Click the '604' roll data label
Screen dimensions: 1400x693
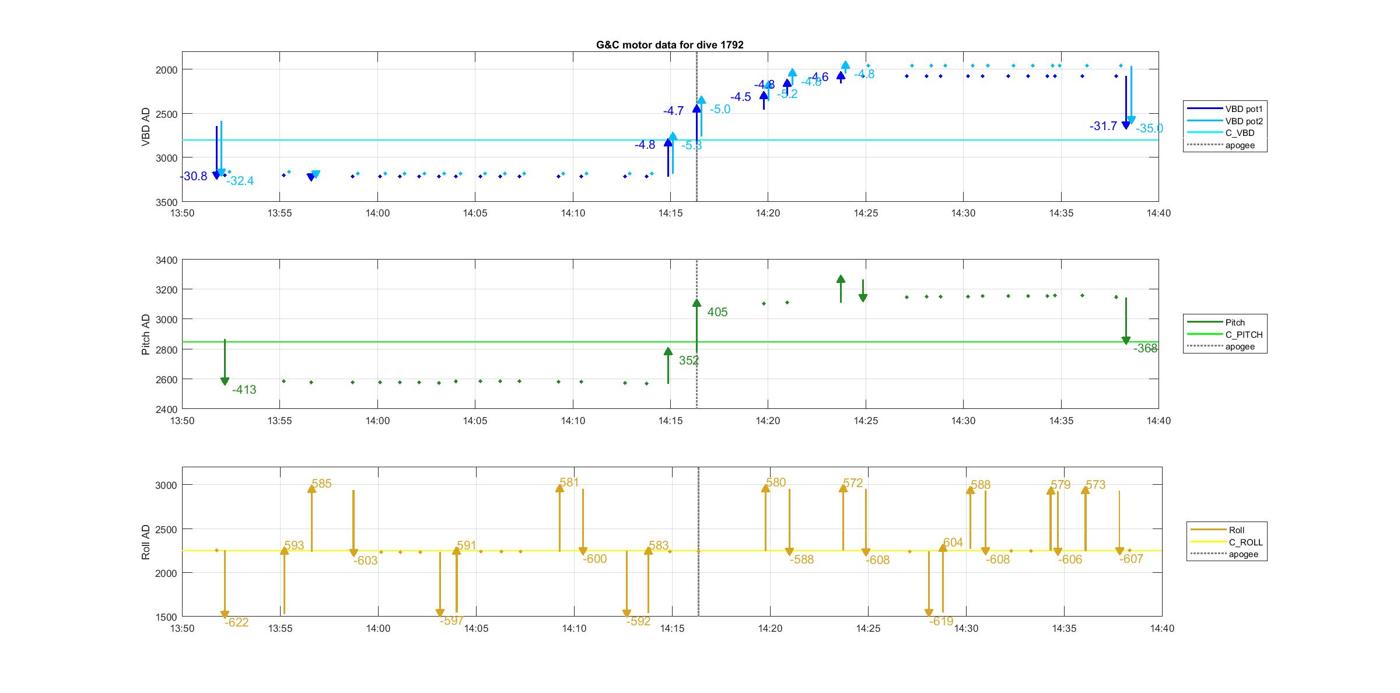tap(953, 543)
